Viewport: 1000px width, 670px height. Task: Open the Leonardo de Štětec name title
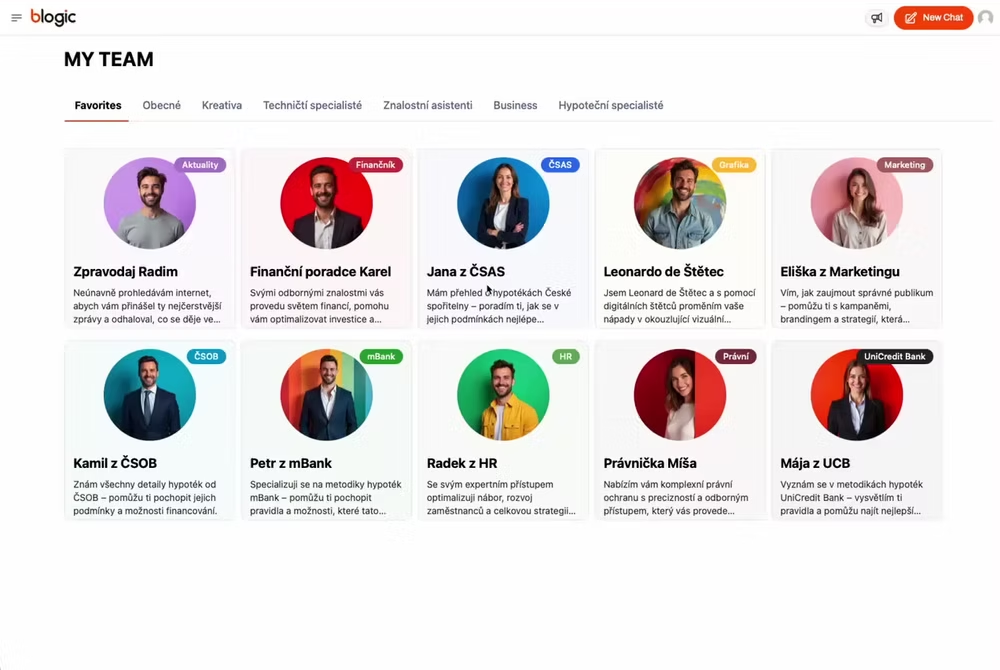[x=664, y=272]
